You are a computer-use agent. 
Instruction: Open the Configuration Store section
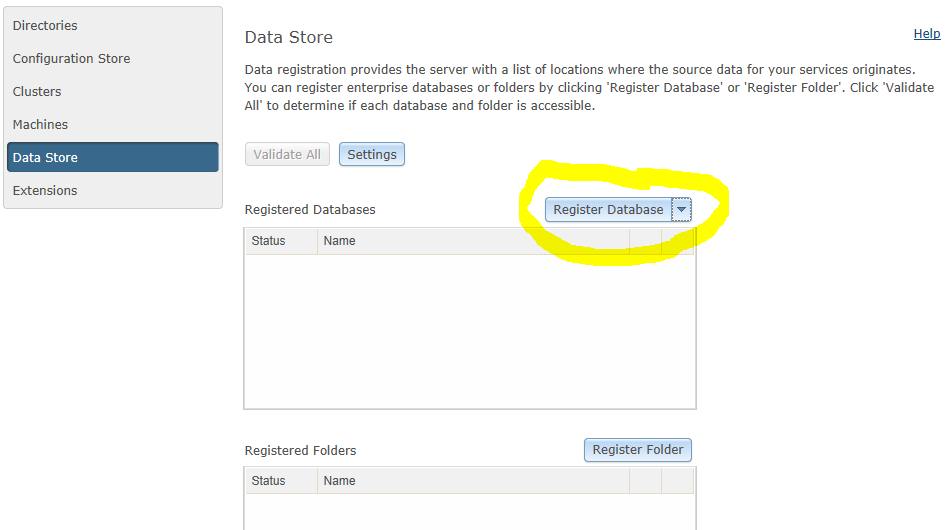tap(112, 58)
